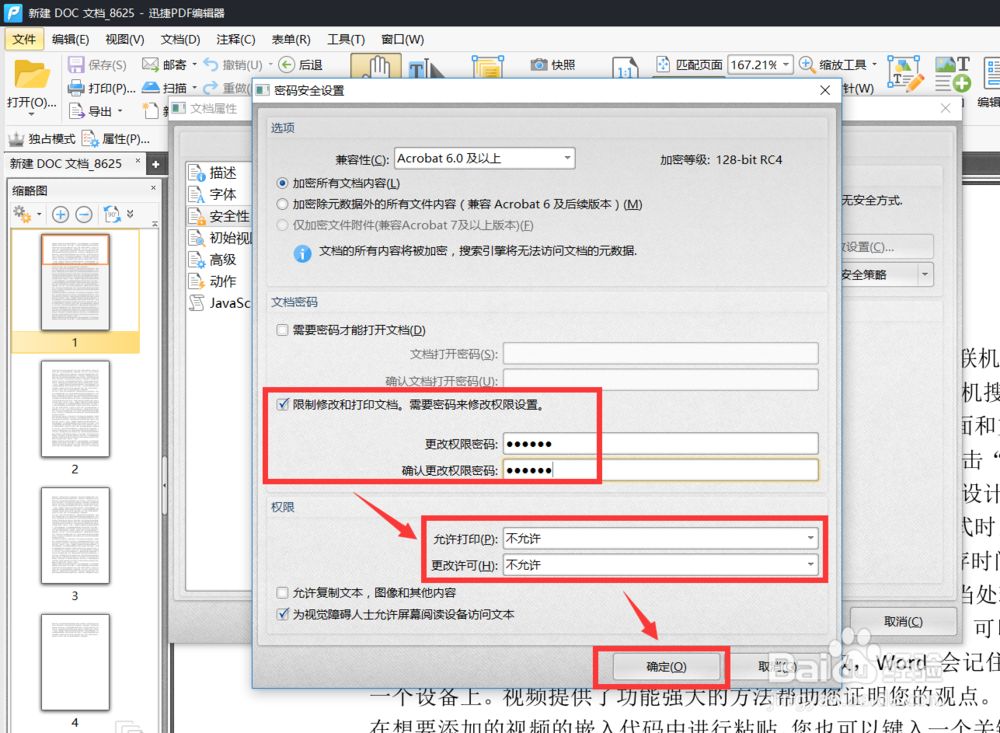Screen dimensions: 1000x733
Task: Expand the 导出 dropdown arrow
Action: 120,111
